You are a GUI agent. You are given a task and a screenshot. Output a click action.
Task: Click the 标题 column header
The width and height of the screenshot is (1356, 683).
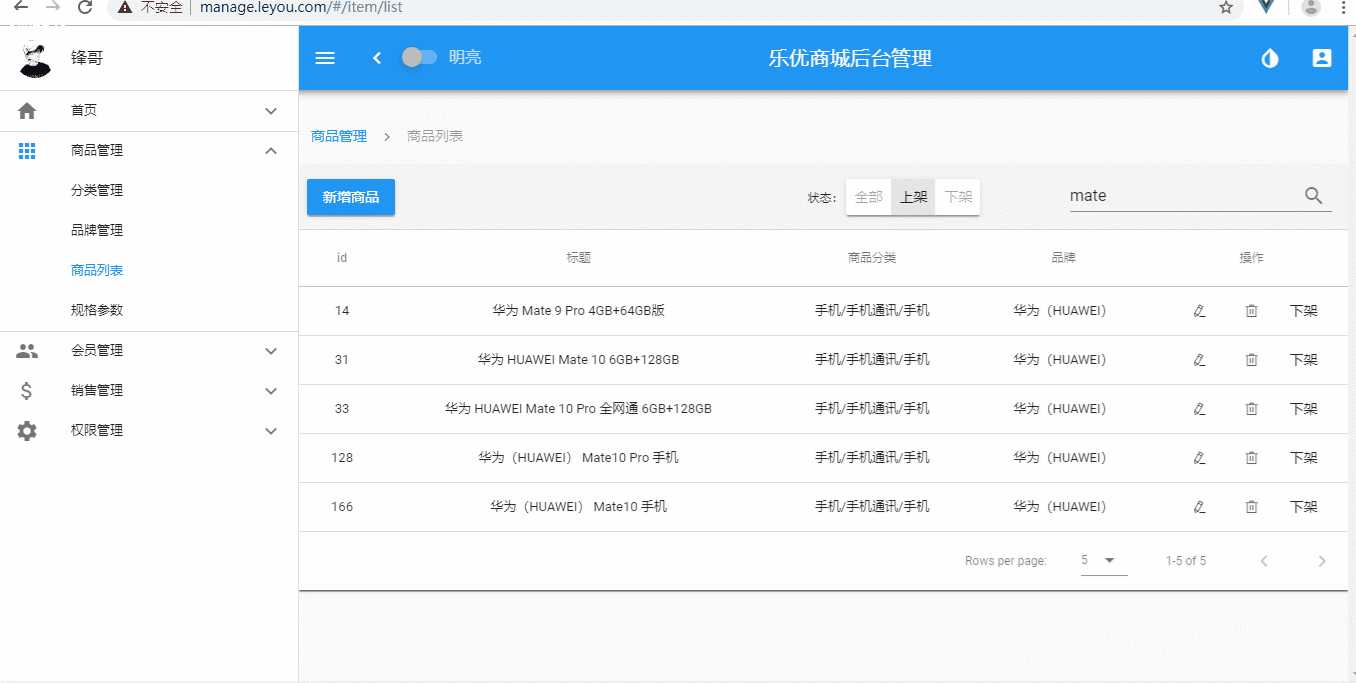point(579,258)
